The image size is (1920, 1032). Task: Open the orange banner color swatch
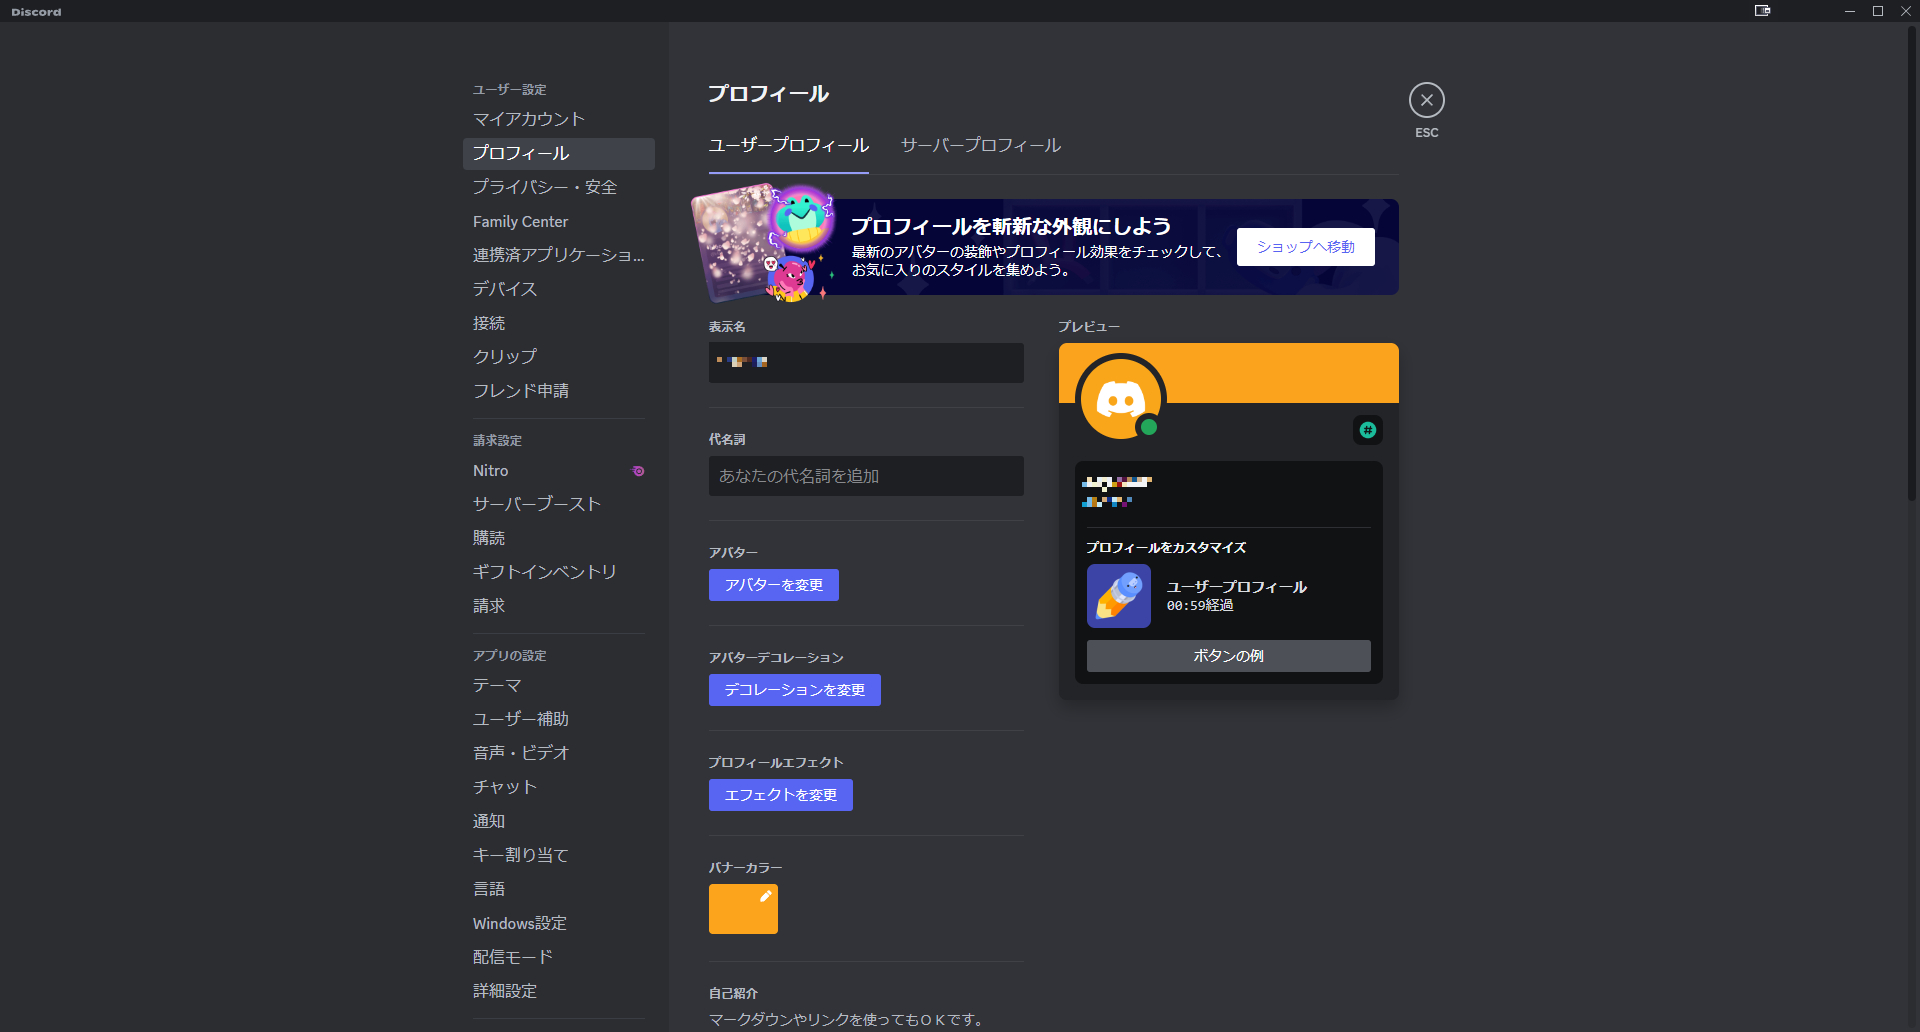point(743,909)
